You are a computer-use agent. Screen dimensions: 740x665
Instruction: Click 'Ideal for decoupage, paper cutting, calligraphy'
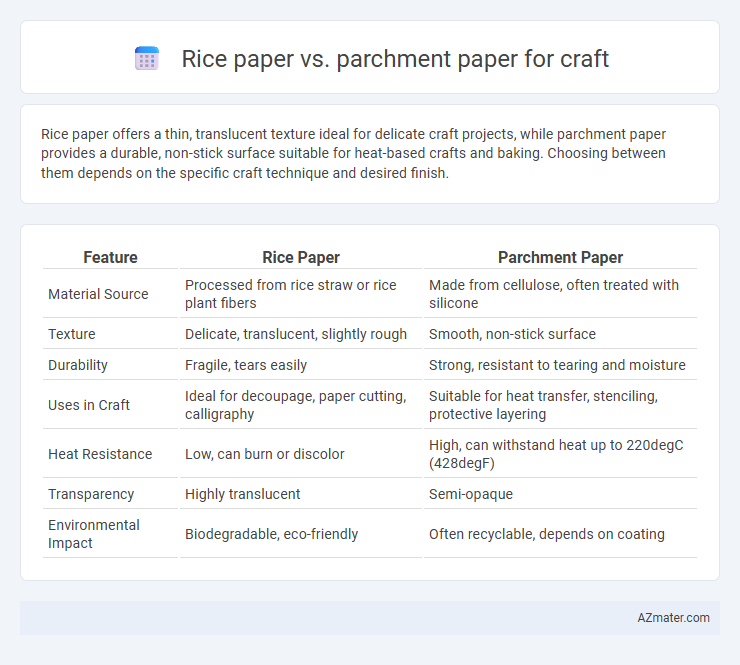(x=295, y=405)
